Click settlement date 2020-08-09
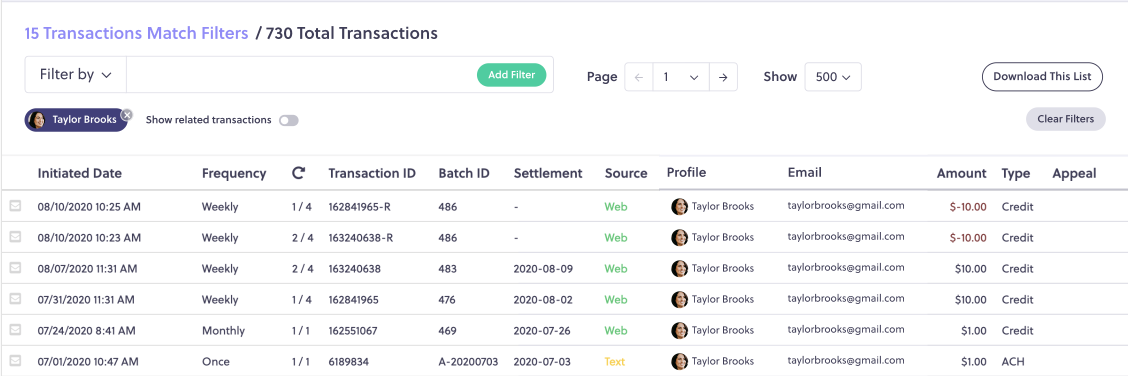Image resolution: width=1128 pixels, height=376 pixels. point(543,269)
